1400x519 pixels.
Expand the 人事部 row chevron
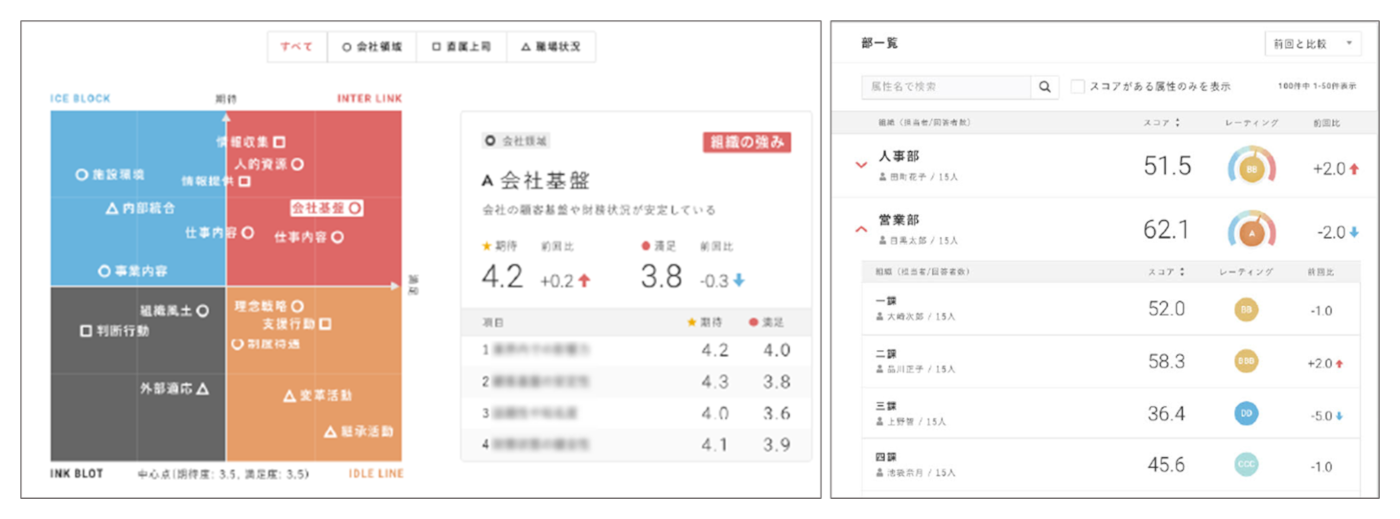click(861, 166)
